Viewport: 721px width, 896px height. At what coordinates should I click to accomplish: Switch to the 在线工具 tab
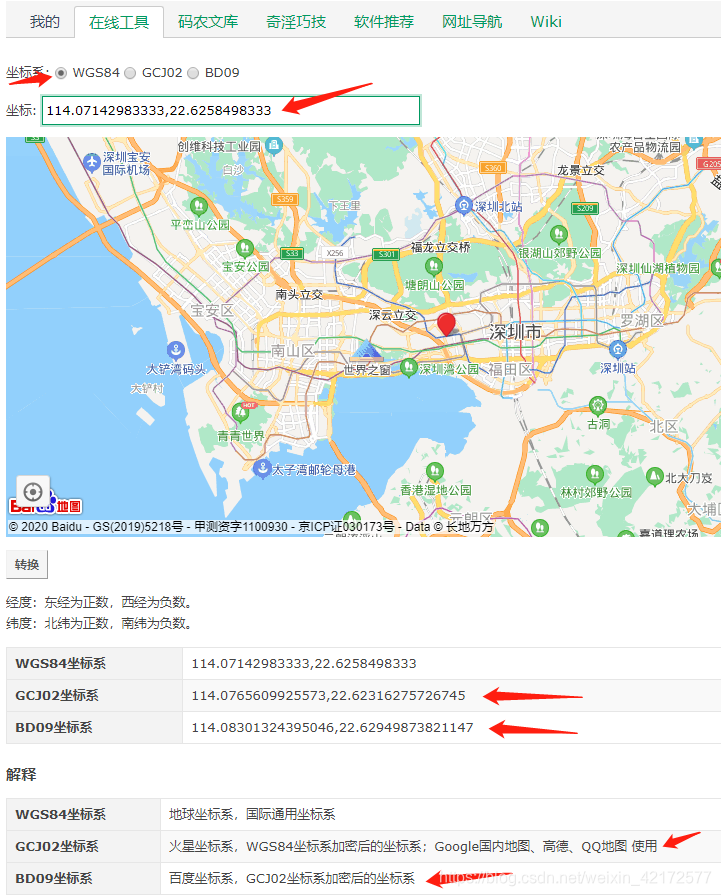click(x=119, y=22)
